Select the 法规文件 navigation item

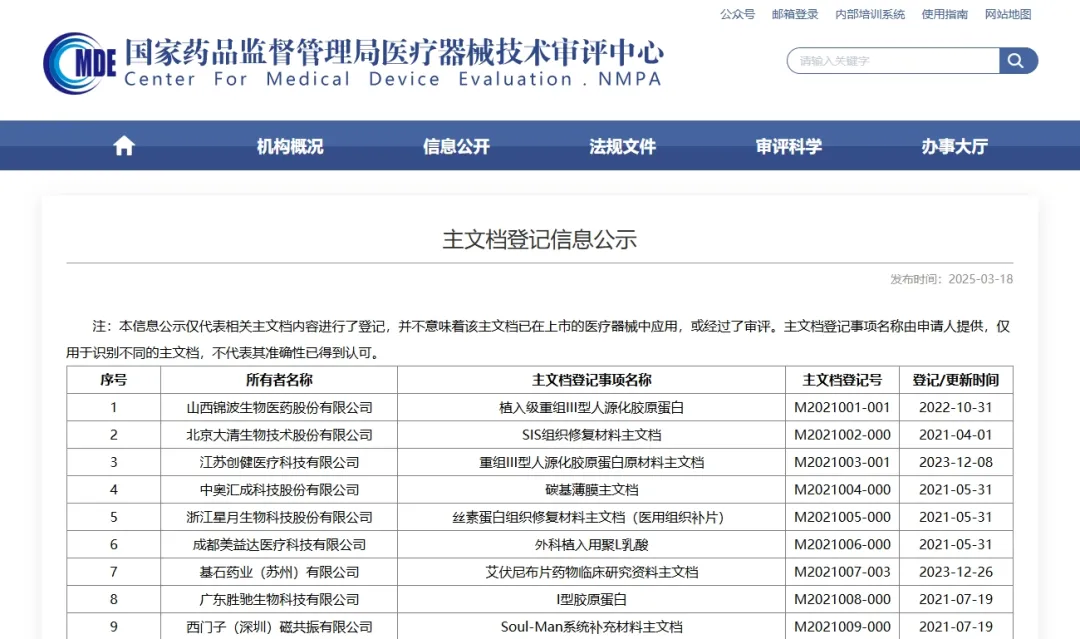pyautogui.click(x=622, y=146)
